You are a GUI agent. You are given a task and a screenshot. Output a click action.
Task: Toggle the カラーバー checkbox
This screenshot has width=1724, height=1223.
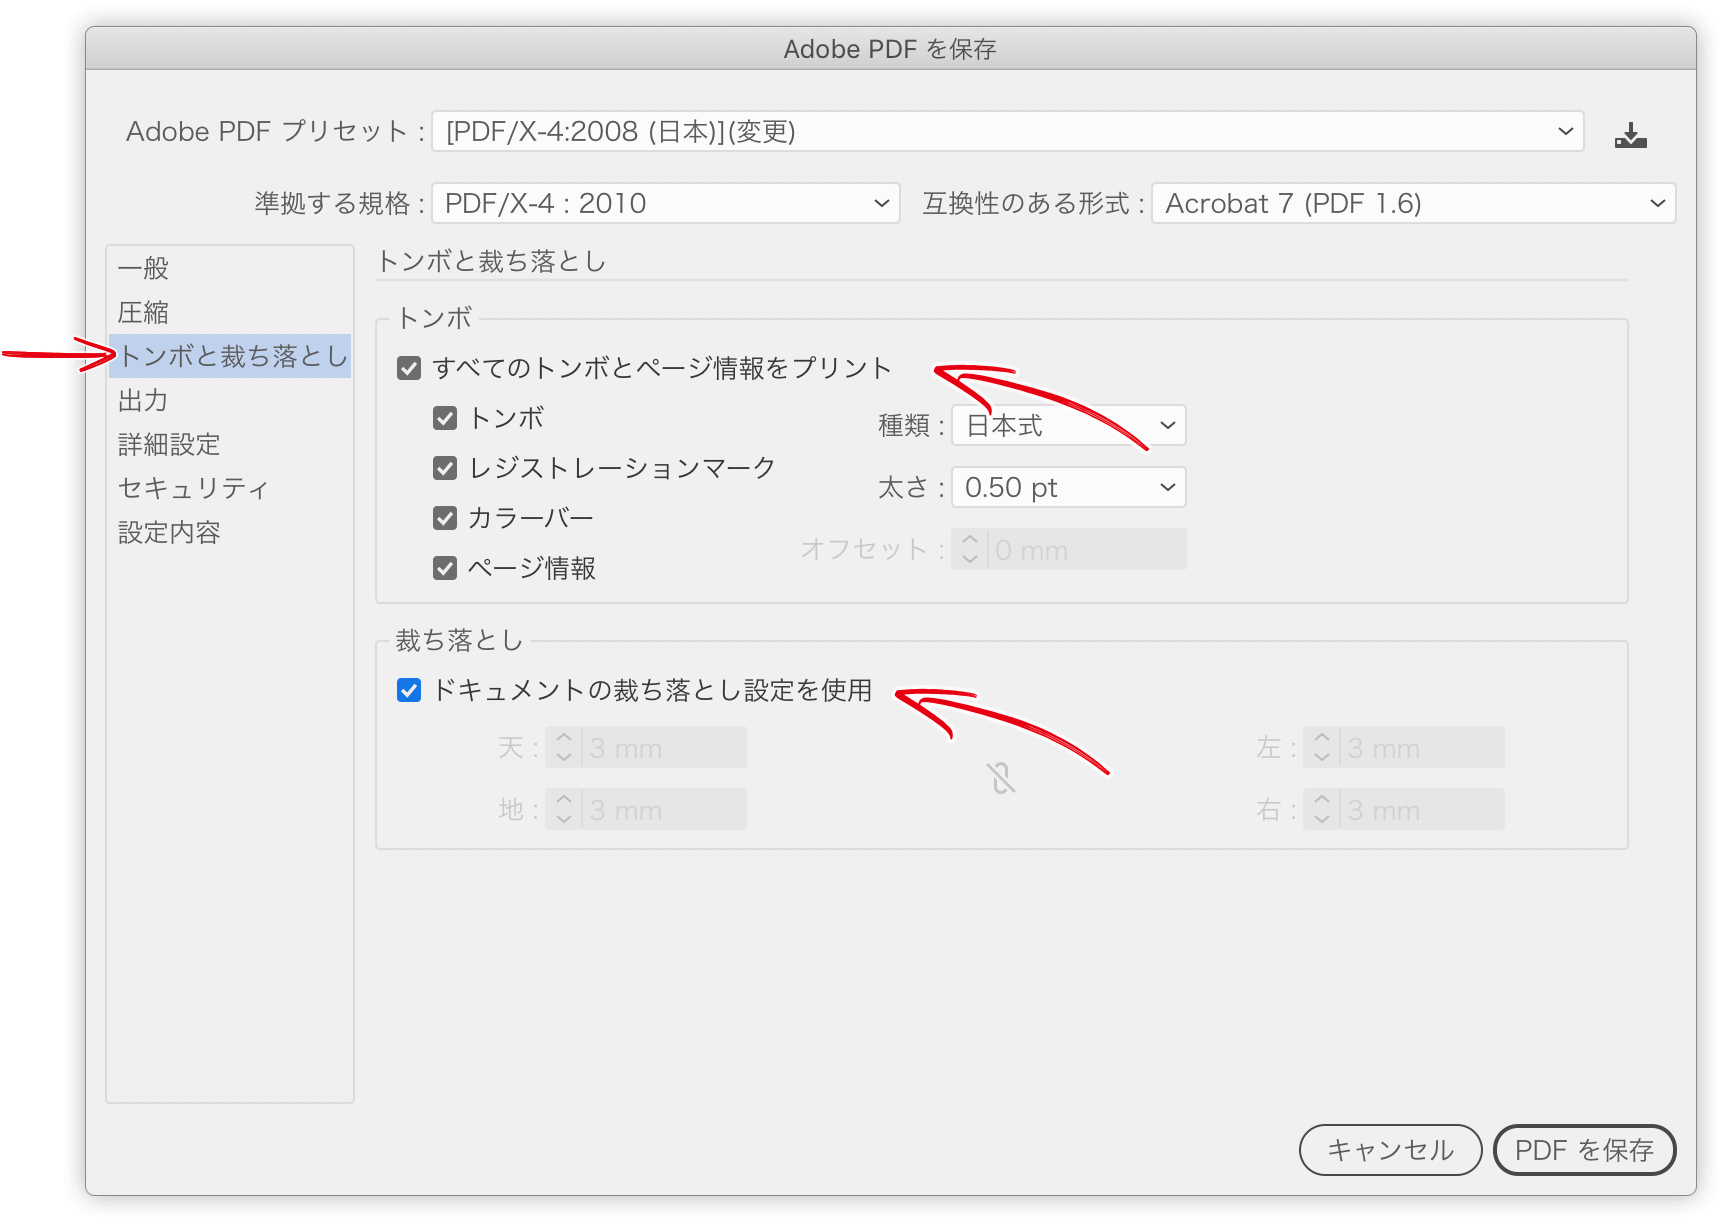pyautogui.click(x=445, y=518)
